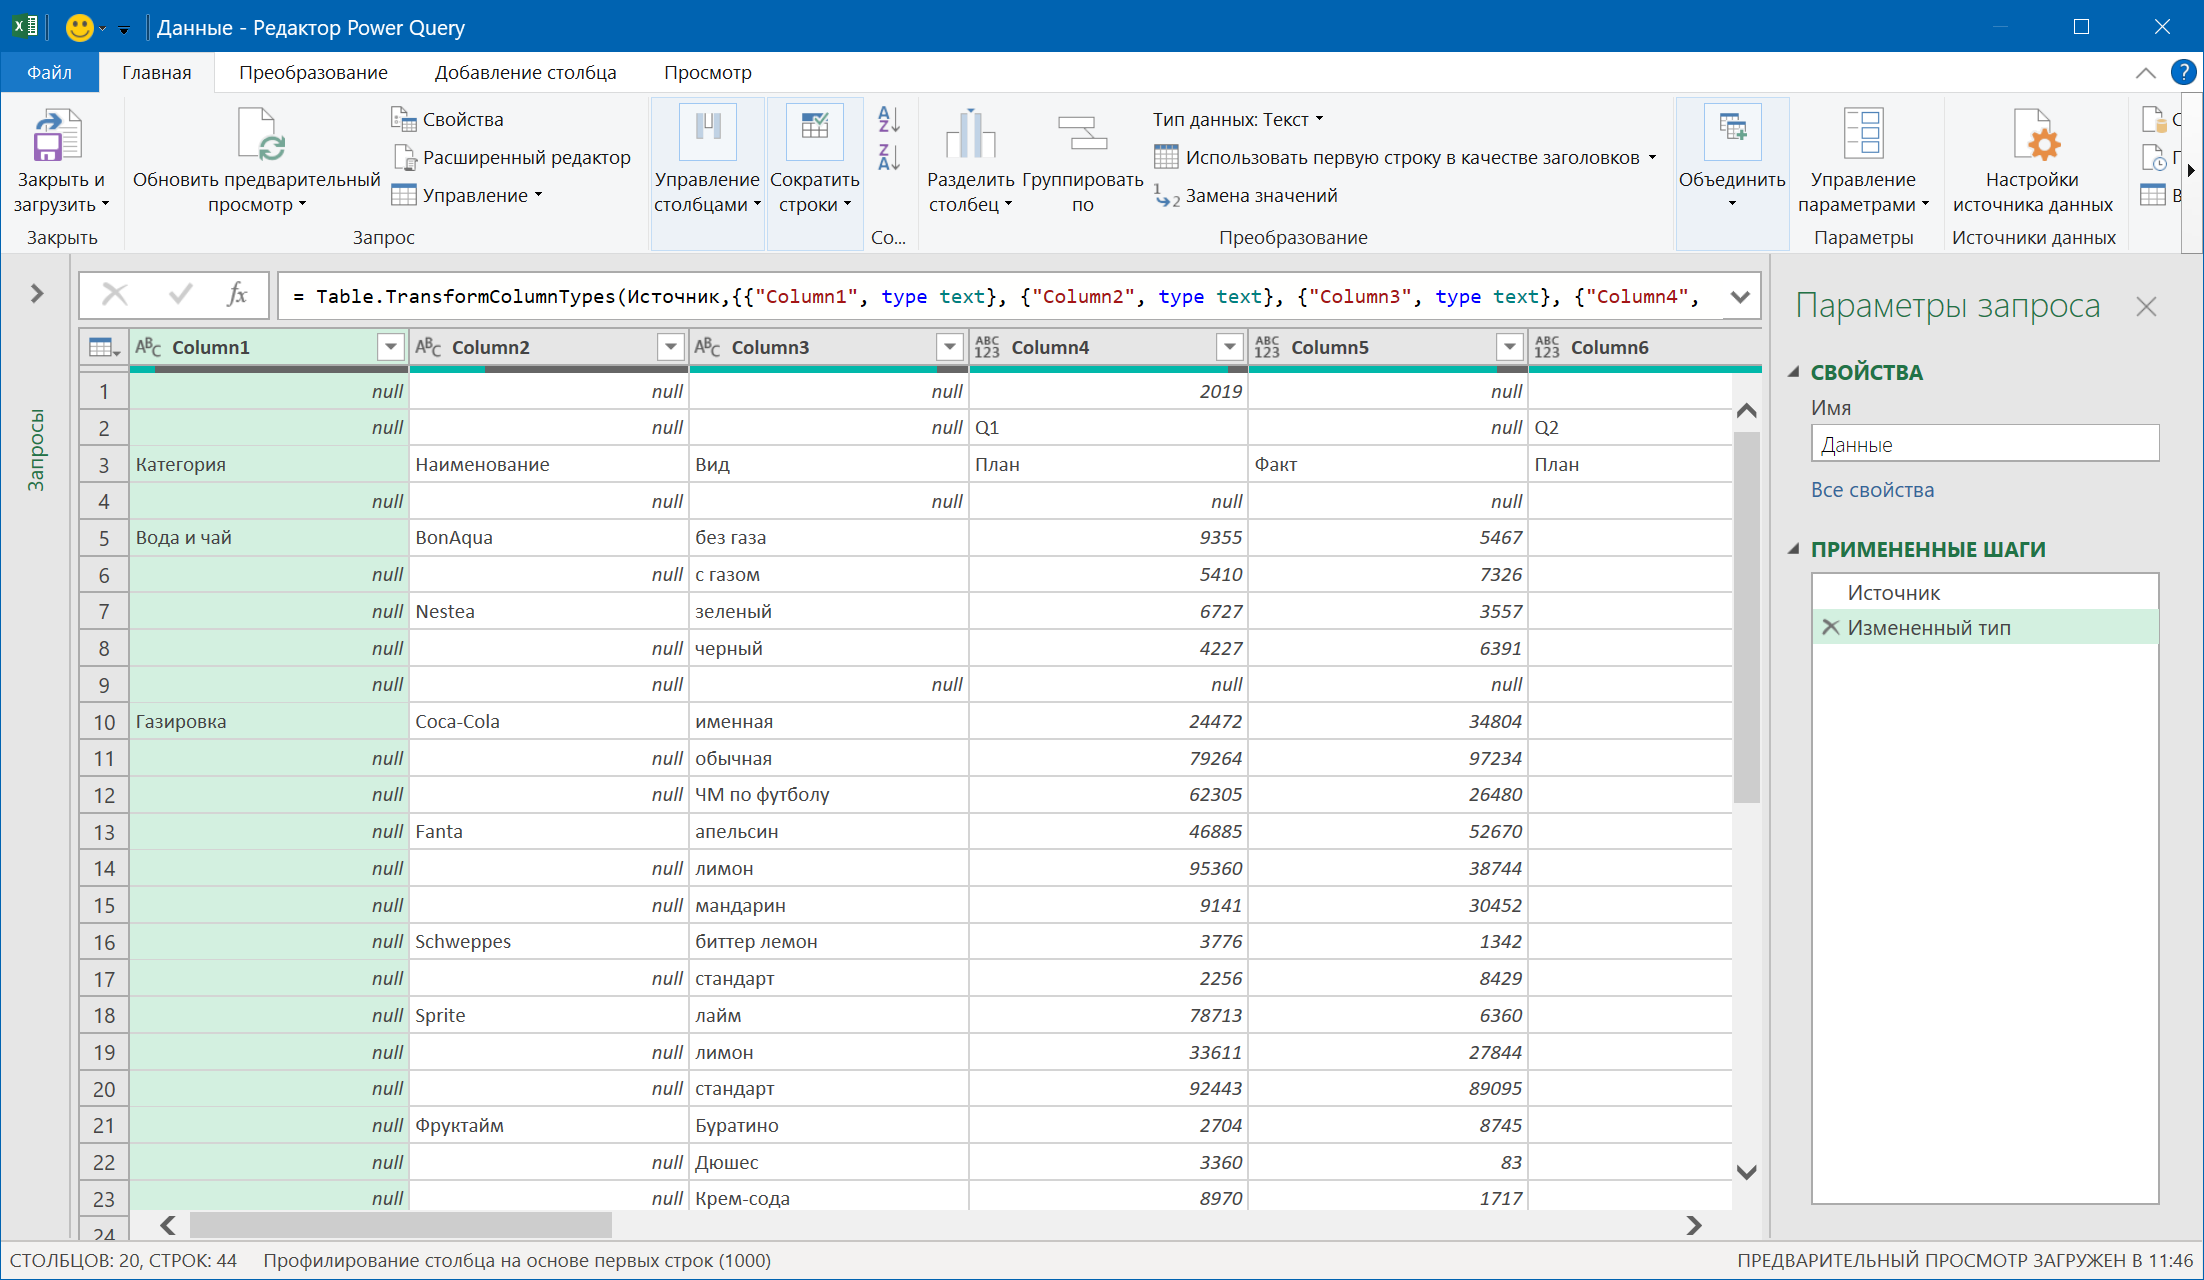Collapse the СВОЙСТВА section
Image resolution: width=2204 pixels, height=1280 pixels.
coord(1794,372)
